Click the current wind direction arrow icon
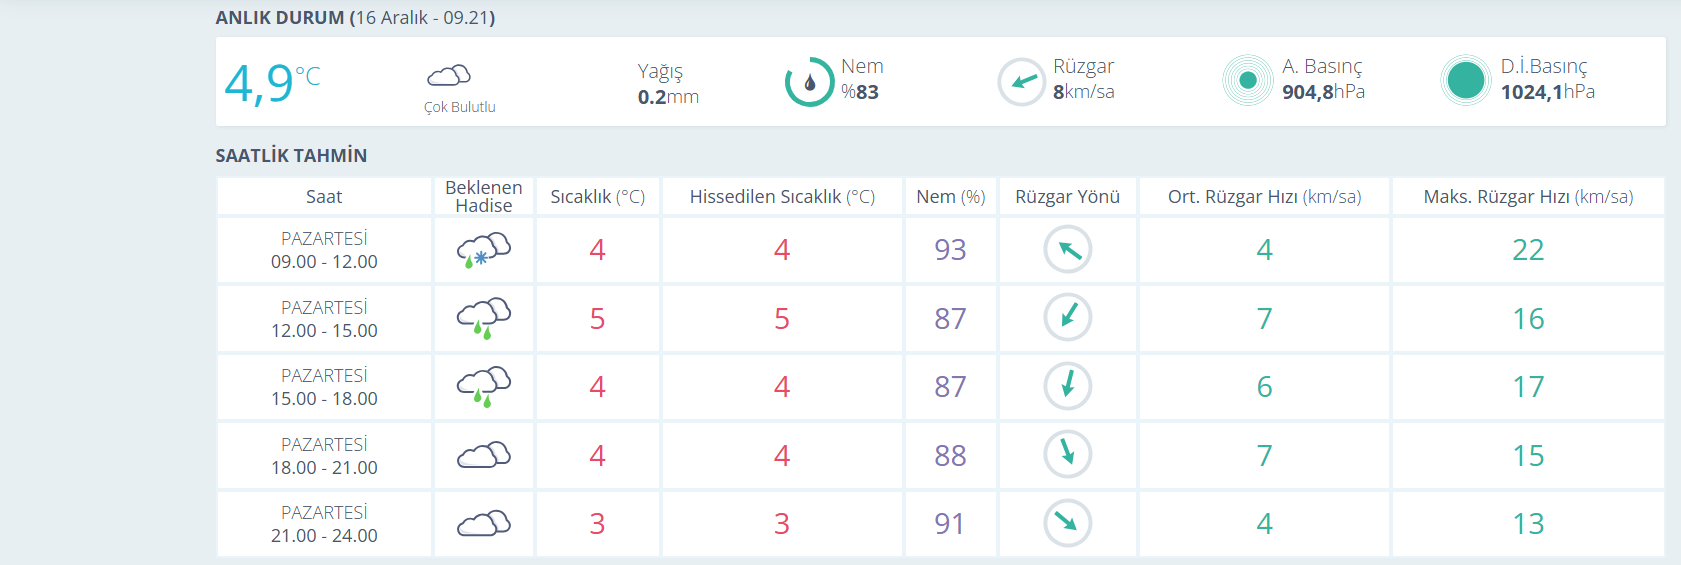 1022,82
